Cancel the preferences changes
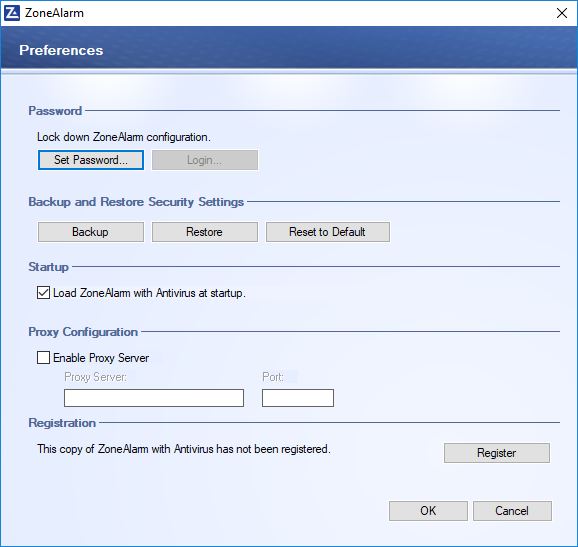This screenshot has width=578, height=547. click(x=512, y=511)
